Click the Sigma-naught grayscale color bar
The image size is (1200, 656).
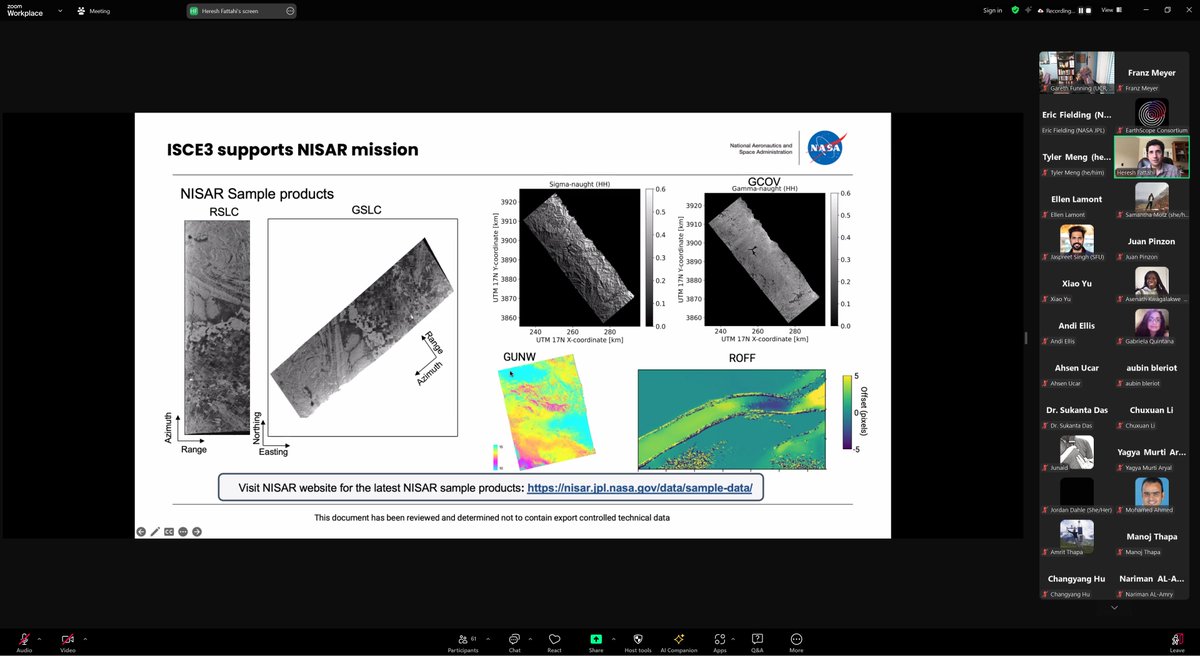pyautogui.click(x=650, y=258)
